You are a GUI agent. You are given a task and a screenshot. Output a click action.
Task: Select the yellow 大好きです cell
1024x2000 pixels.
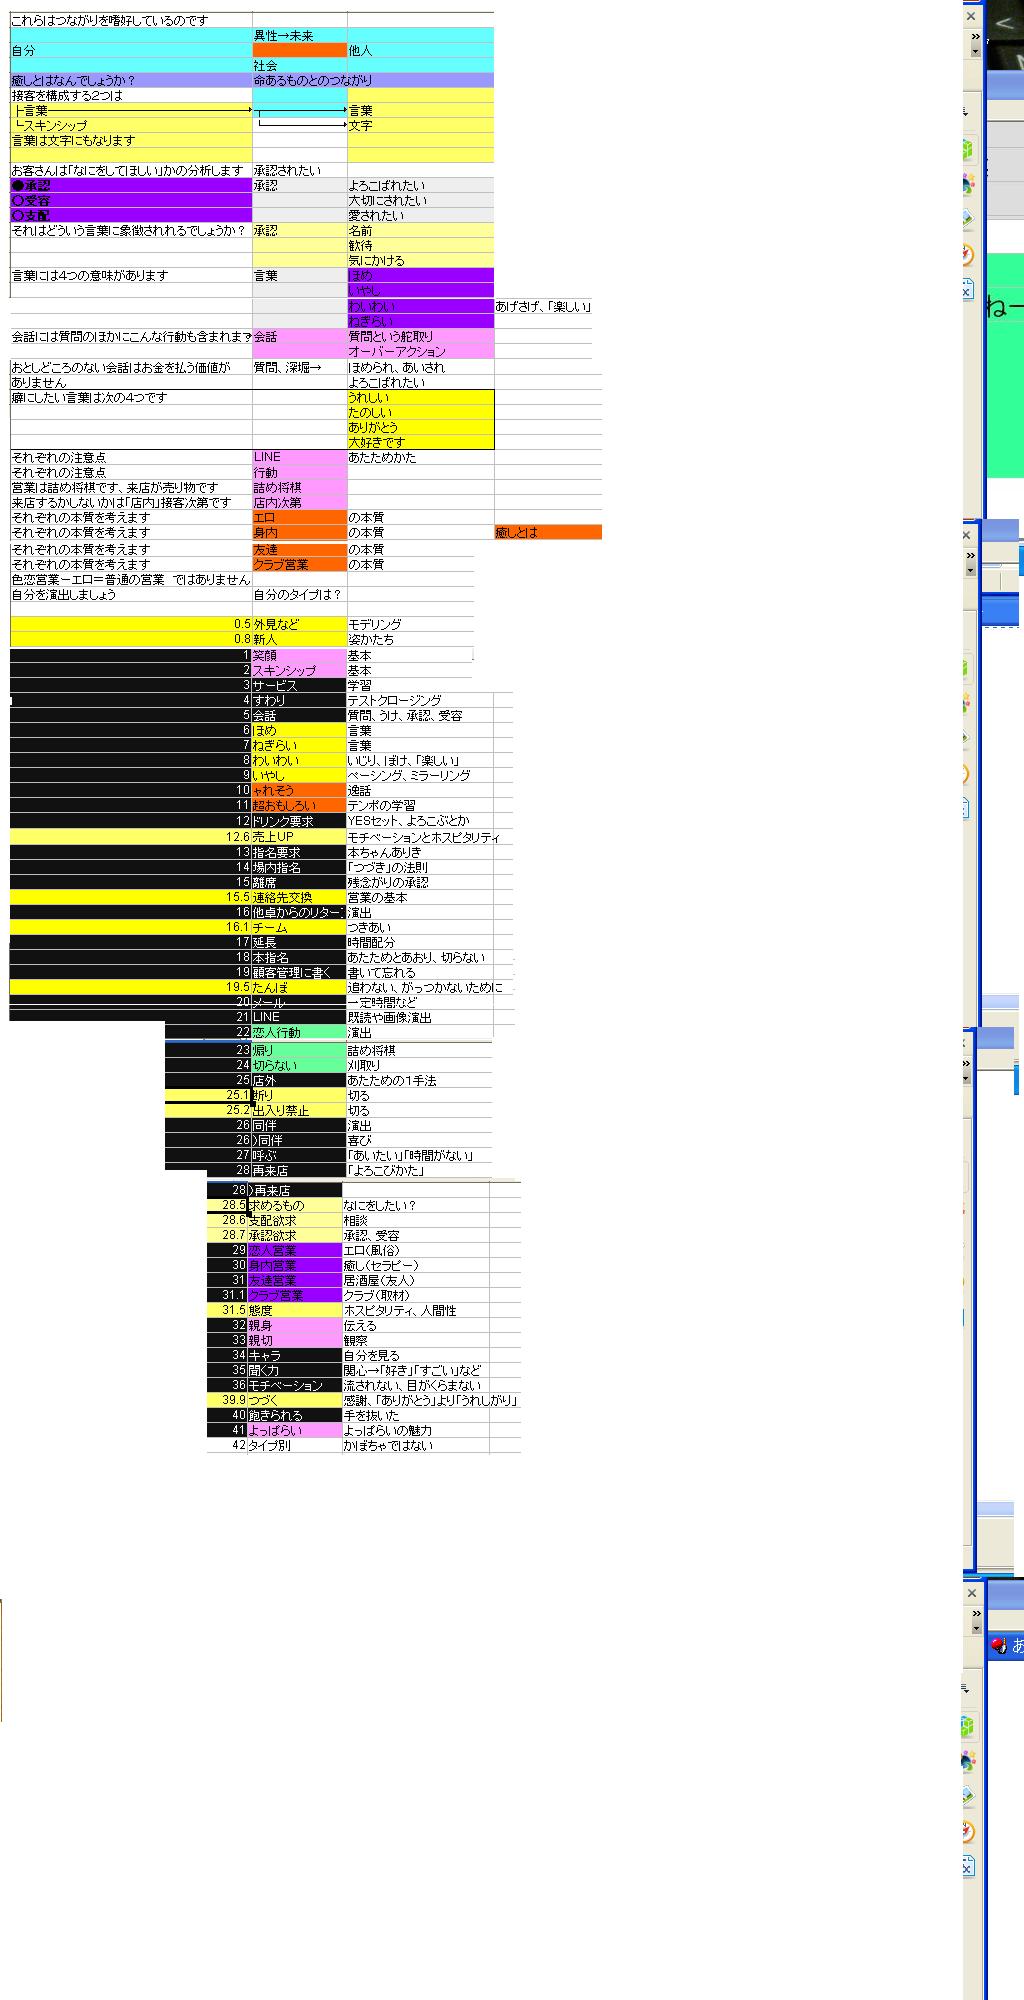click(x=420, y=442)
